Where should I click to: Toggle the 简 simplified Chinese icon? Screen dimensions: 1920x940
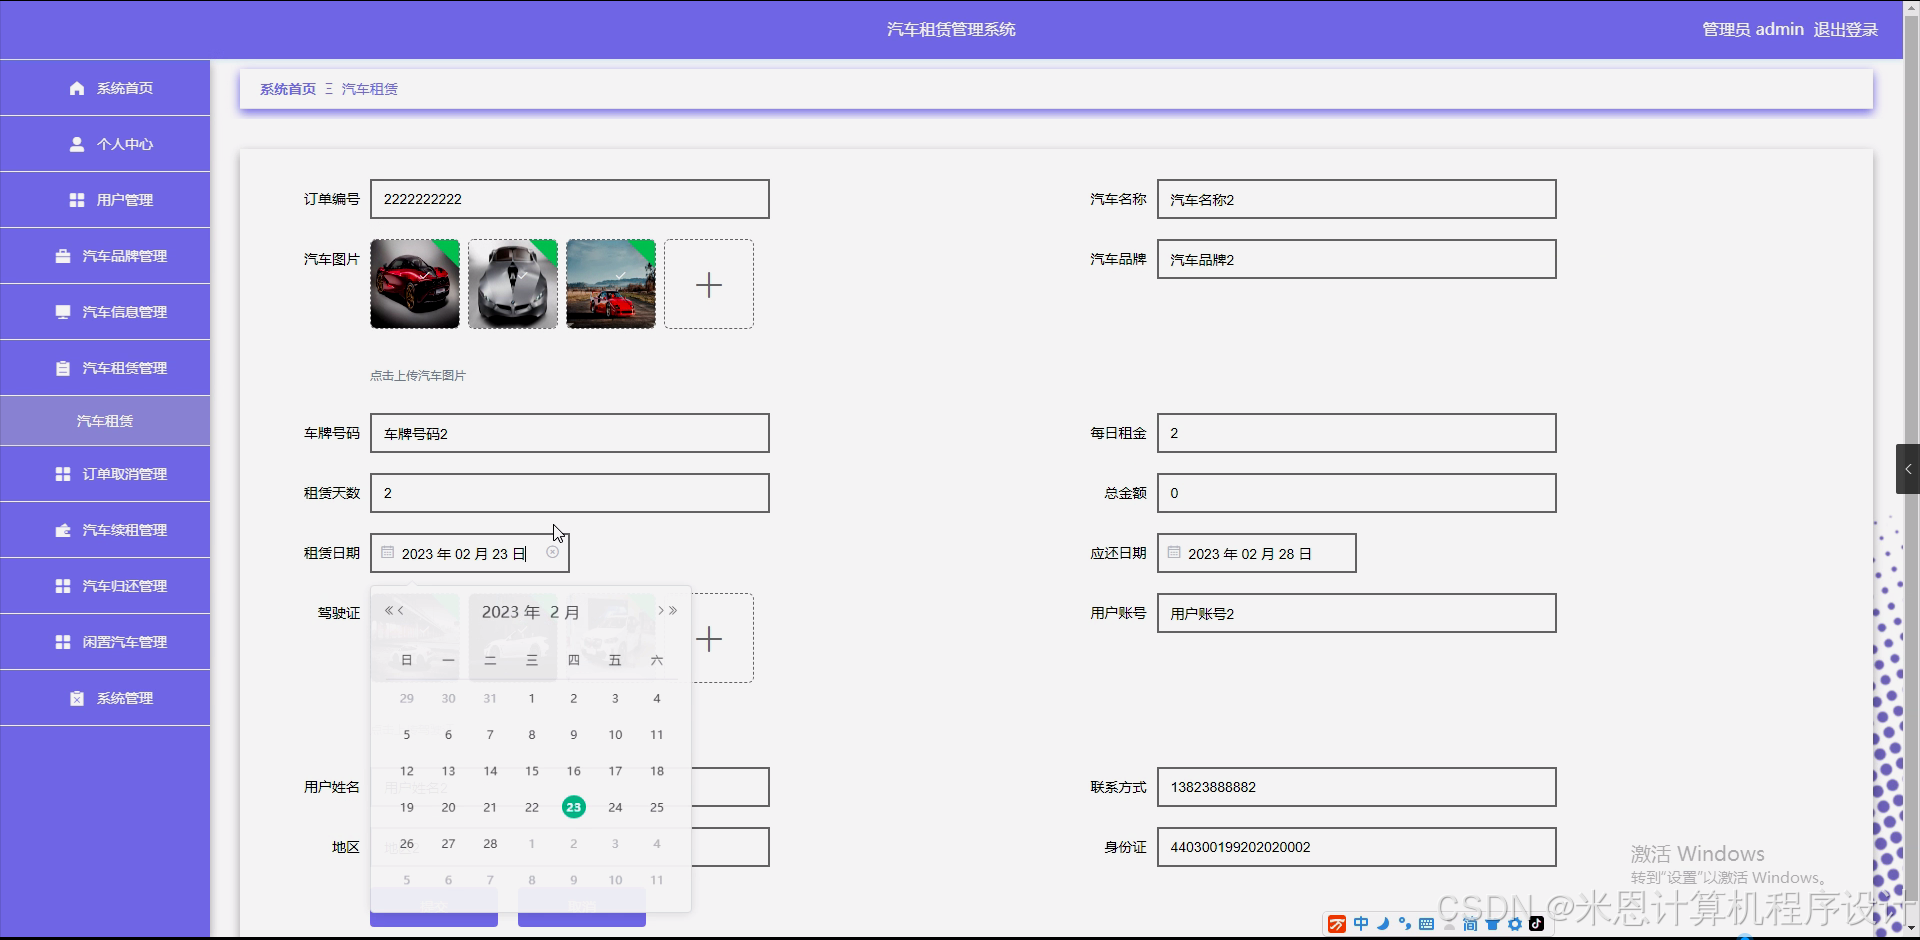[1470, 924]
